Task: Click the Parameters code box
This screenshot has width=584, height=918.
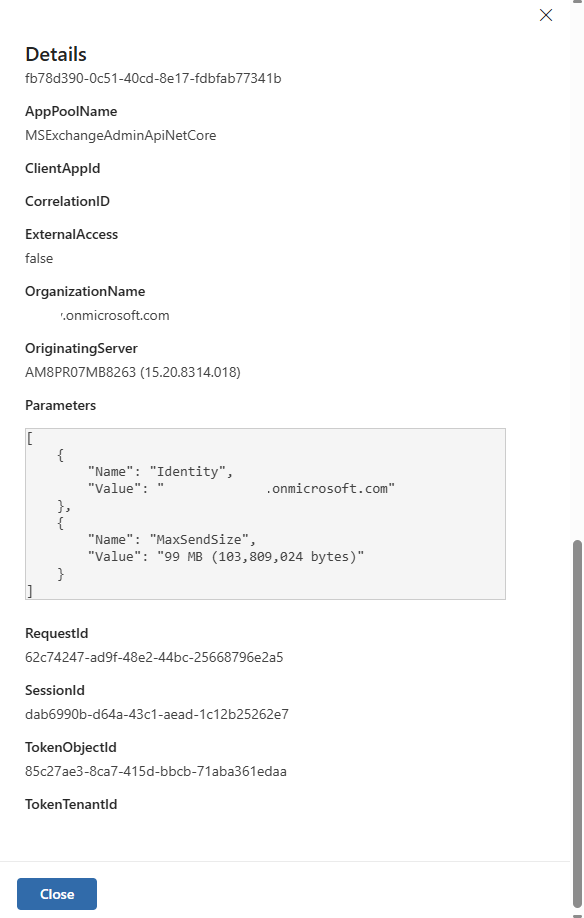Action: (265, 512)
